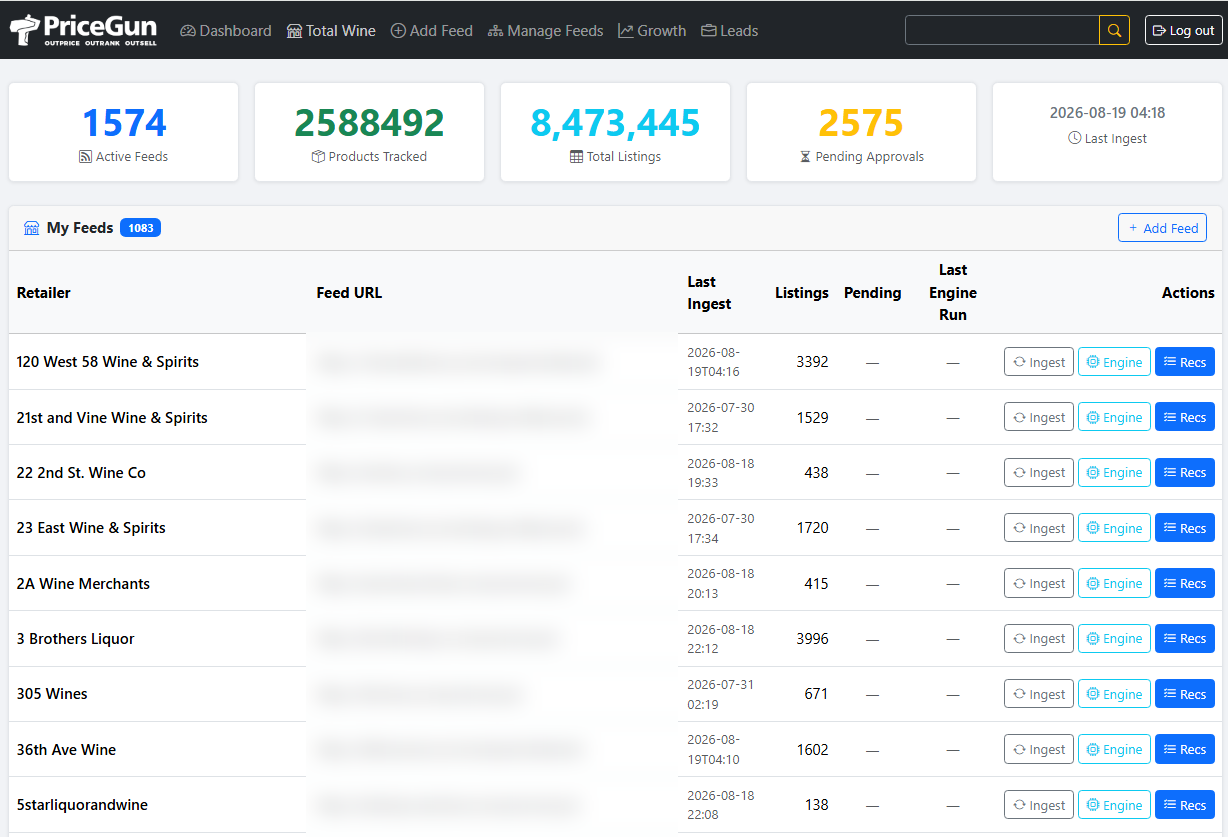Run Engine for 36th Ave Wine
Screen dimensions: 1228x837
click(1114, 749)
